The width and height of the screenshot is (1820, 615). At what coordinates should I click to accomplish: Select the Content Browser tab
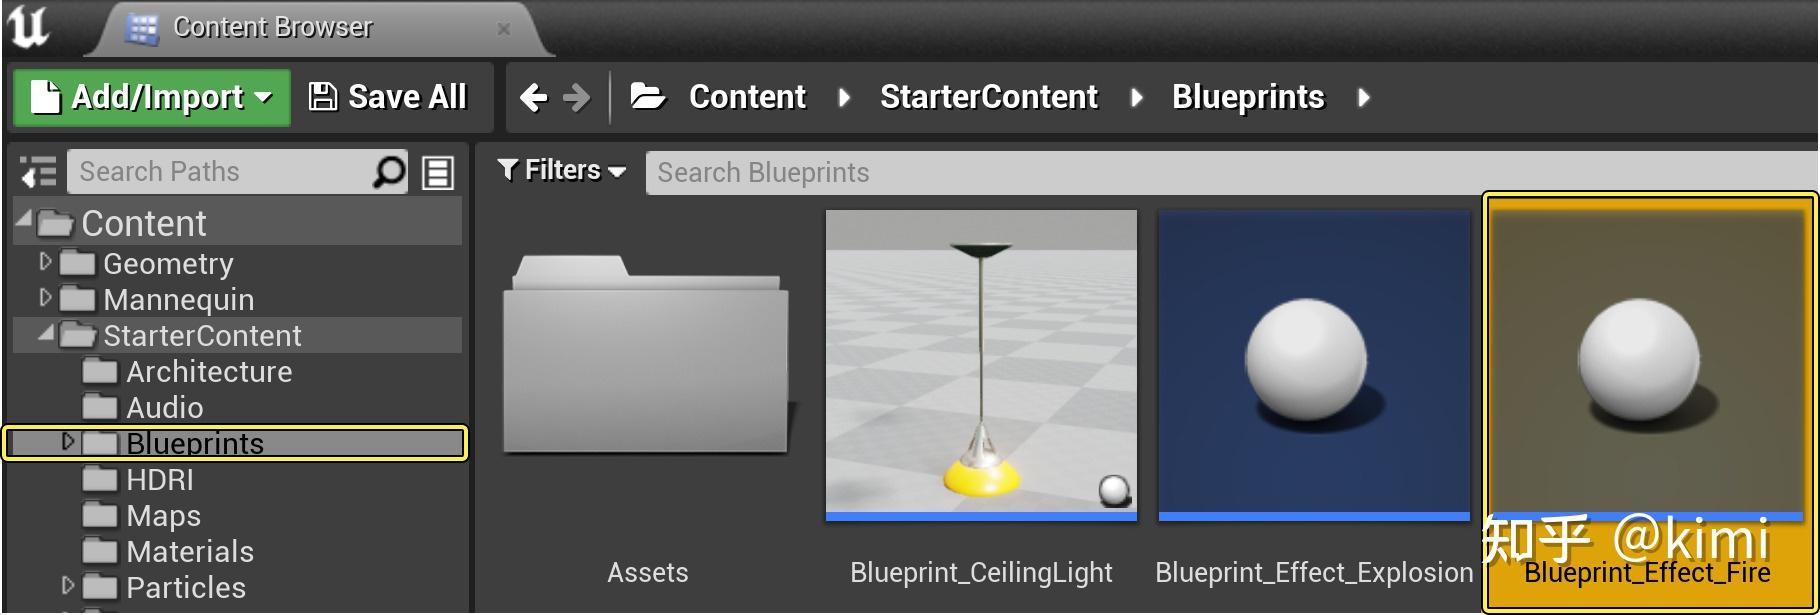(x=272, y=28)
